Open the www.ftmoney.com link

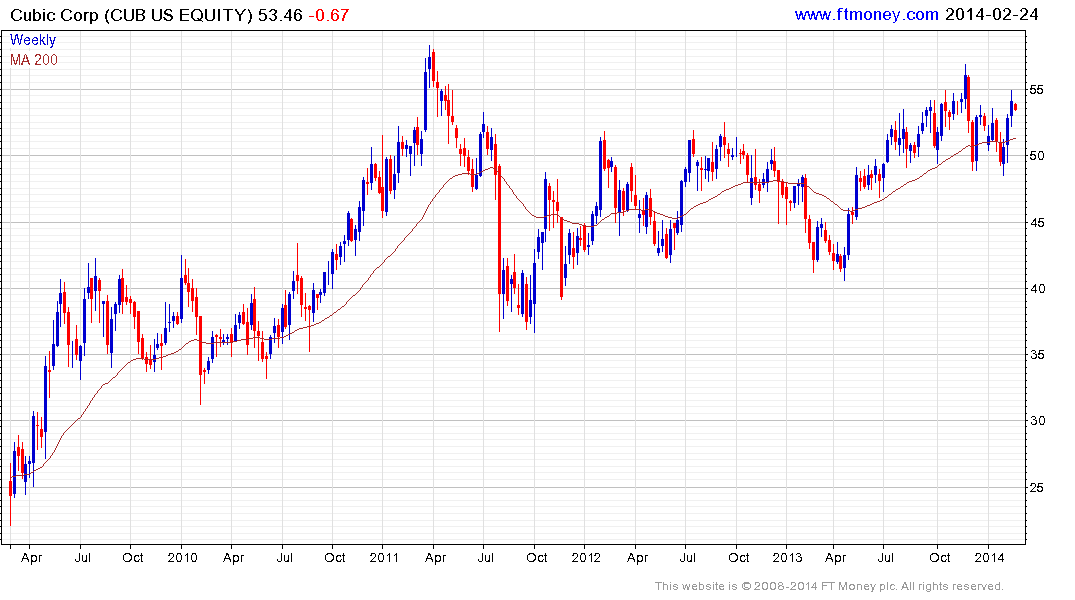(866, 14)
